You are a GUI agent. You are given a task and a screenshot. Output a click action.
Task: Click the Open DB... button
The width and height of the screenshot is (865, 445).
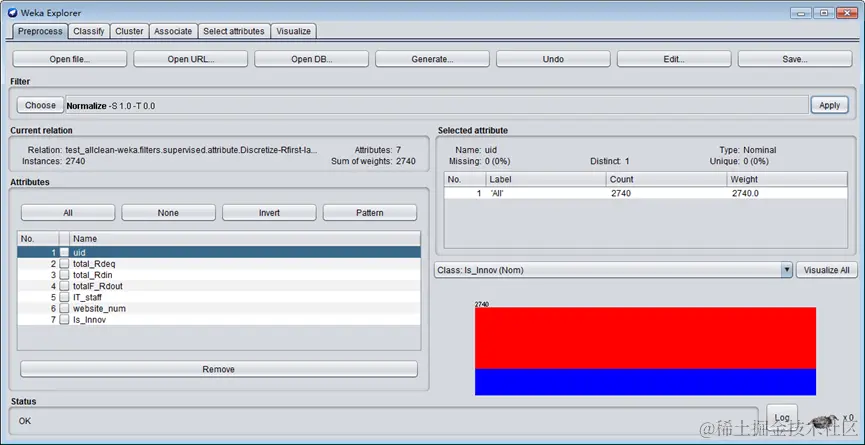tap(311, 59)
